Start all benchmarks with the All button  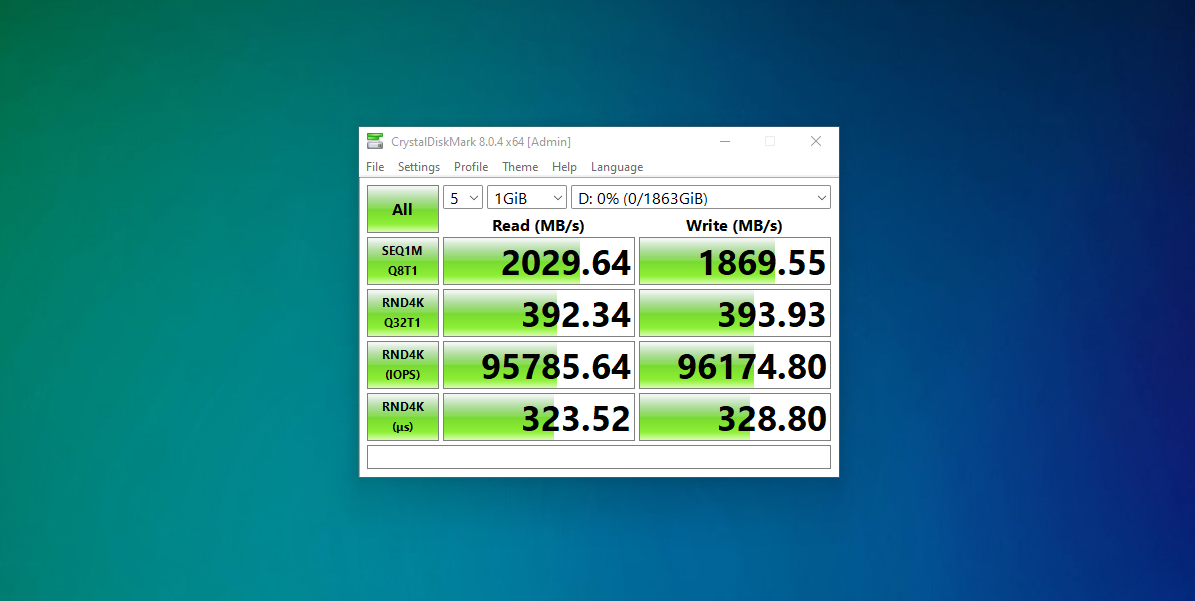(x=402, y=209)
